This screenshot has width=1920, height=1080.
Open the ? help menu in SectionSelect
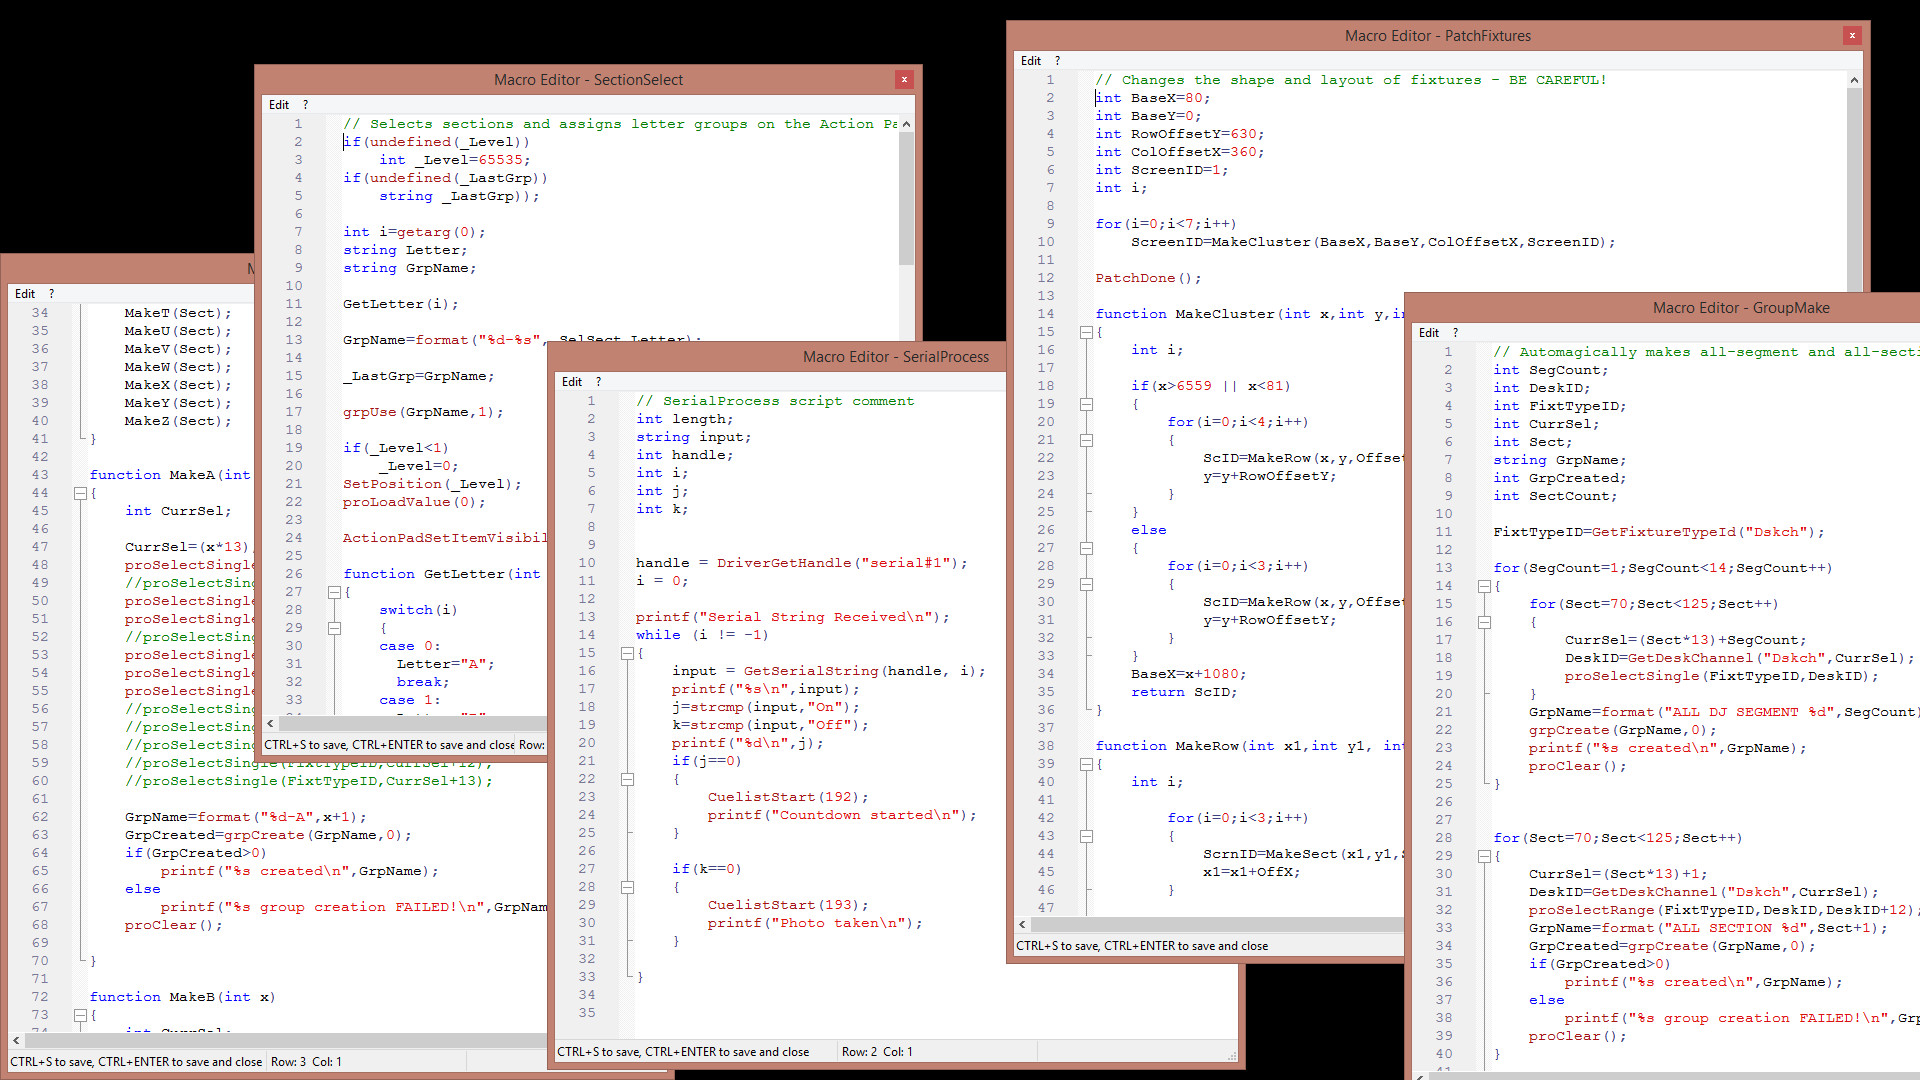pyautogui.click(x=306, y=105)
